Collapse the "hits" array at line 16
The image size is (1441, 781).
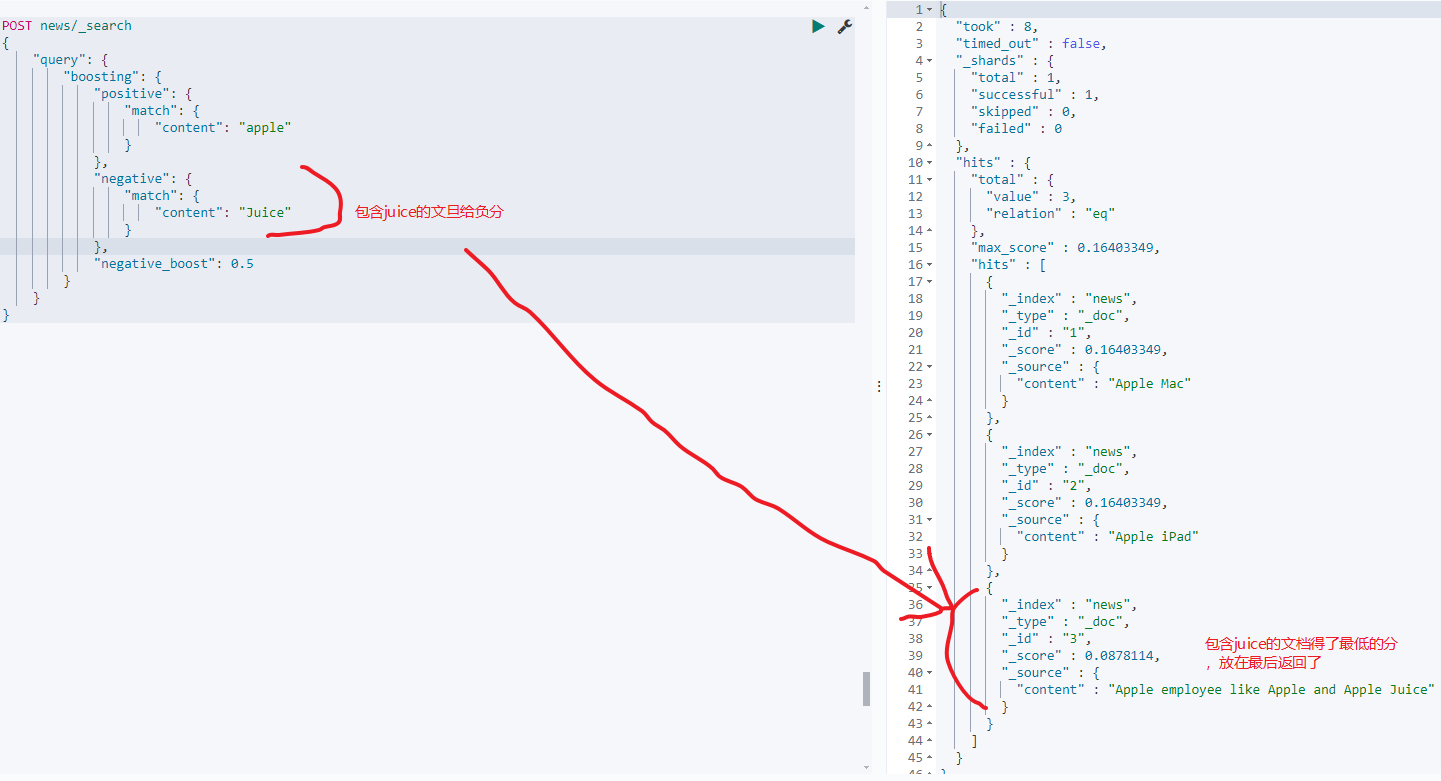pyautogui.click(x=930, y=265)
